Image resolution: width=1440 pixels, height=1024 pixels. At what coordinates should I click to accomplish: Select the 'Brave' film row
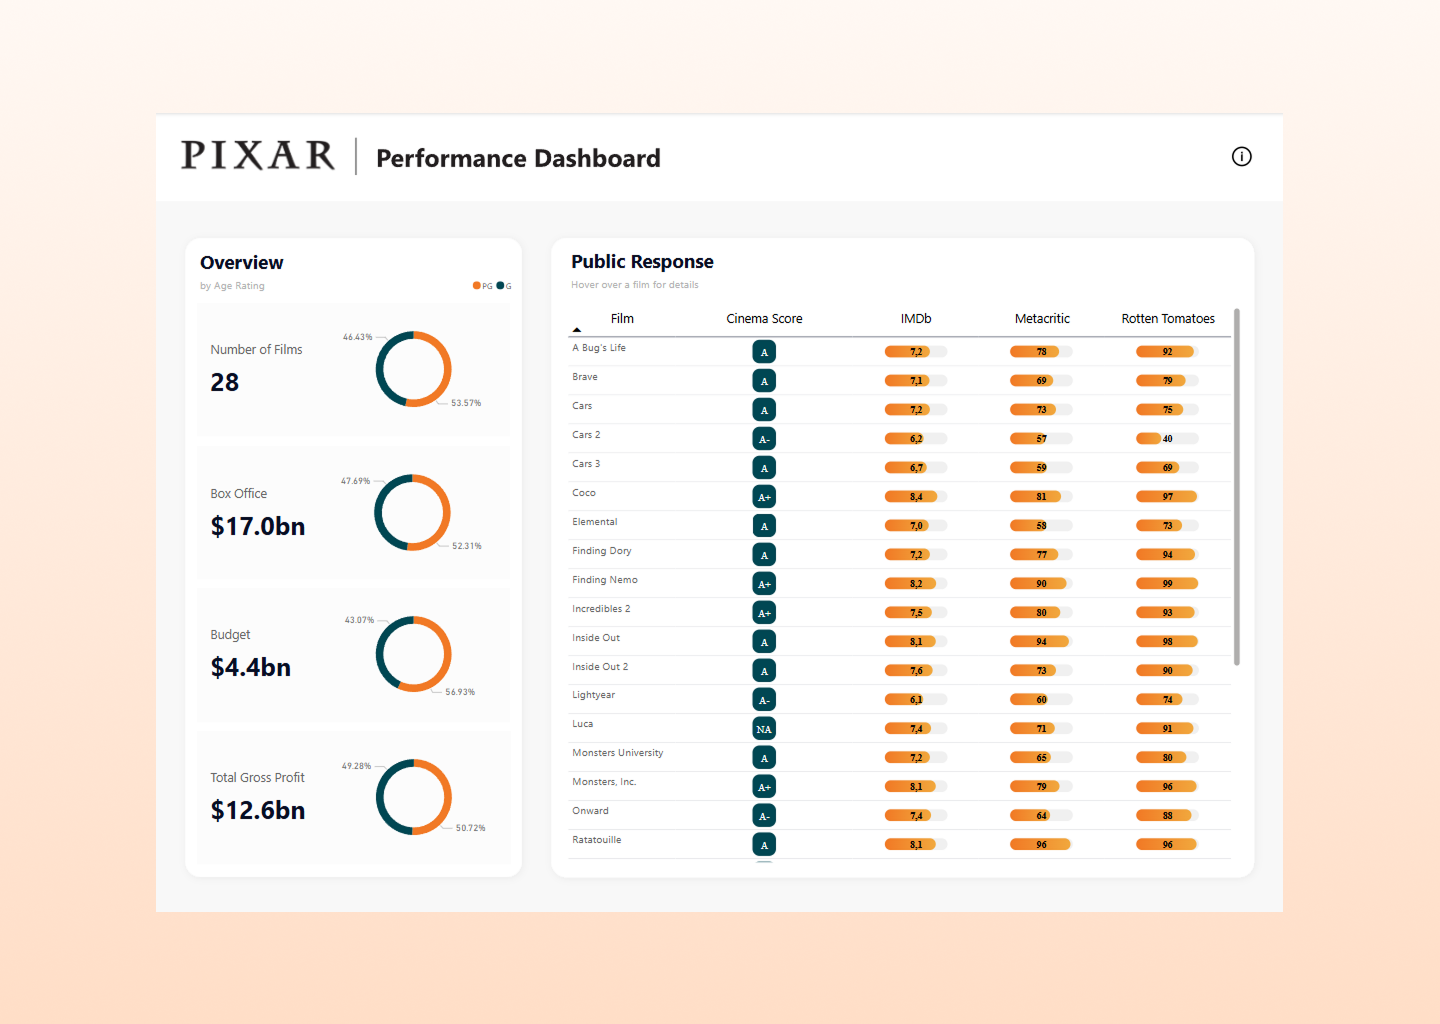coord(900,381)
